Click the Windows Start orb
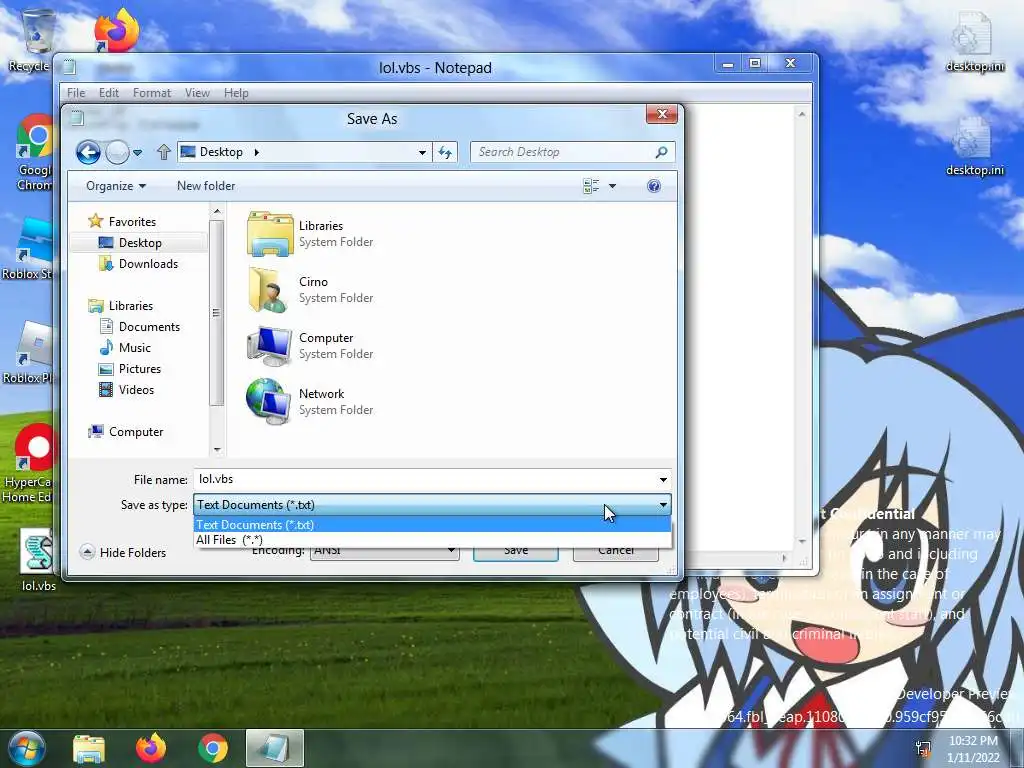Screen dimensions: 1024x768 coord(25,748)
